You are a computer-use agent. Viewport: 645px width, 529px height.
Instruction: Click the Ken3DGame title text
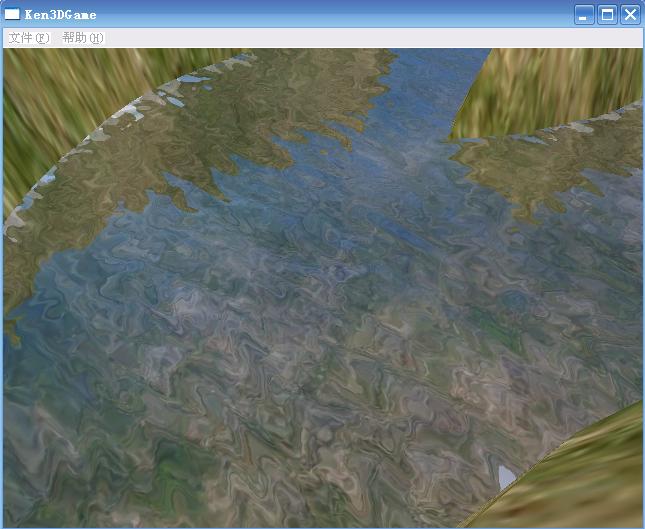point(60,15)
